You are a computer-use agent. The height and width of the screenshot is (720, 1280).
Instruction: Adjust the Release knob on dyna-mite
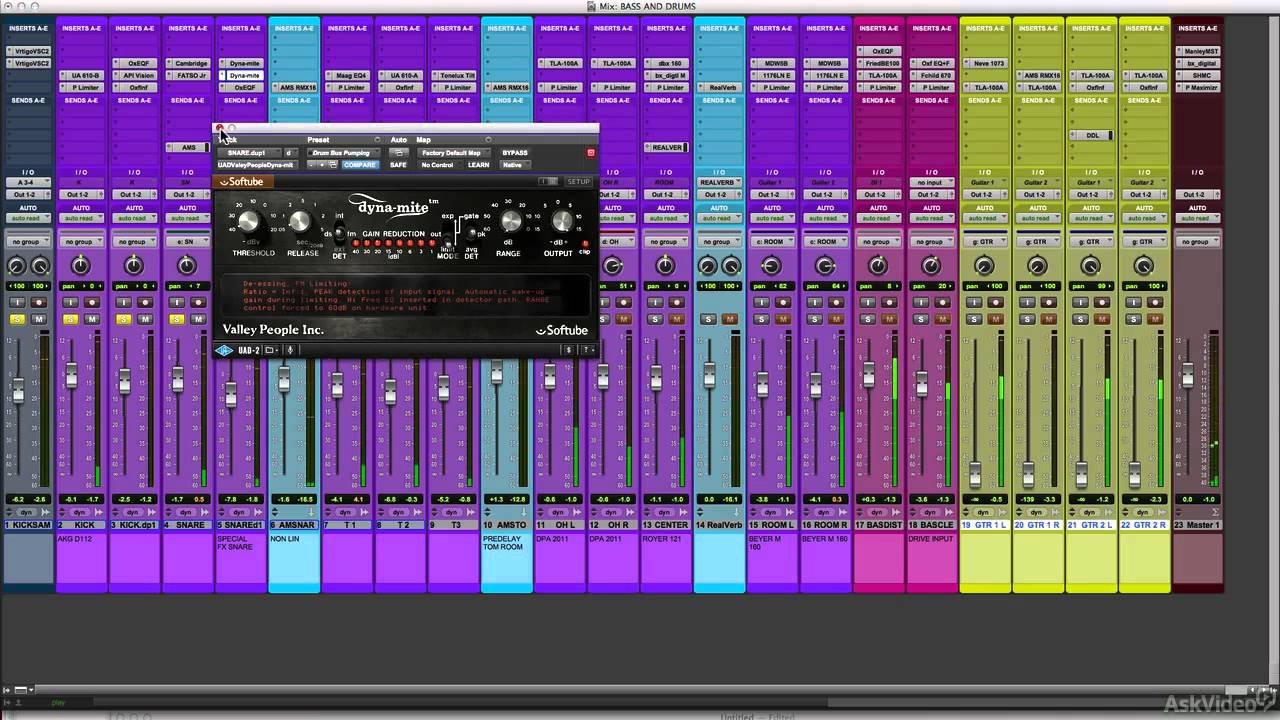click(x=299, y=222)
